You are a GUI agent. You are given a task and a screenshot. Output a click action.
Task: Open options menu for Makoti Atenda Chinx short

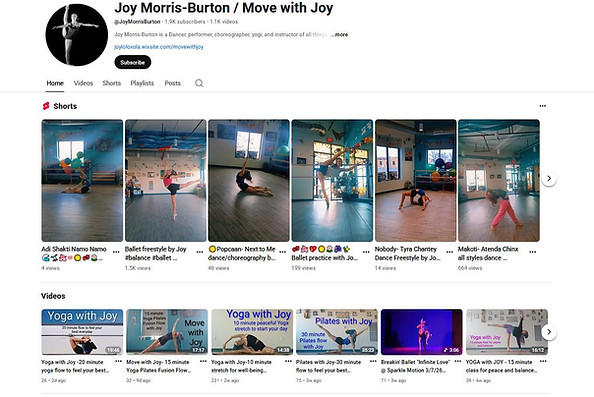tap(533, 252)
